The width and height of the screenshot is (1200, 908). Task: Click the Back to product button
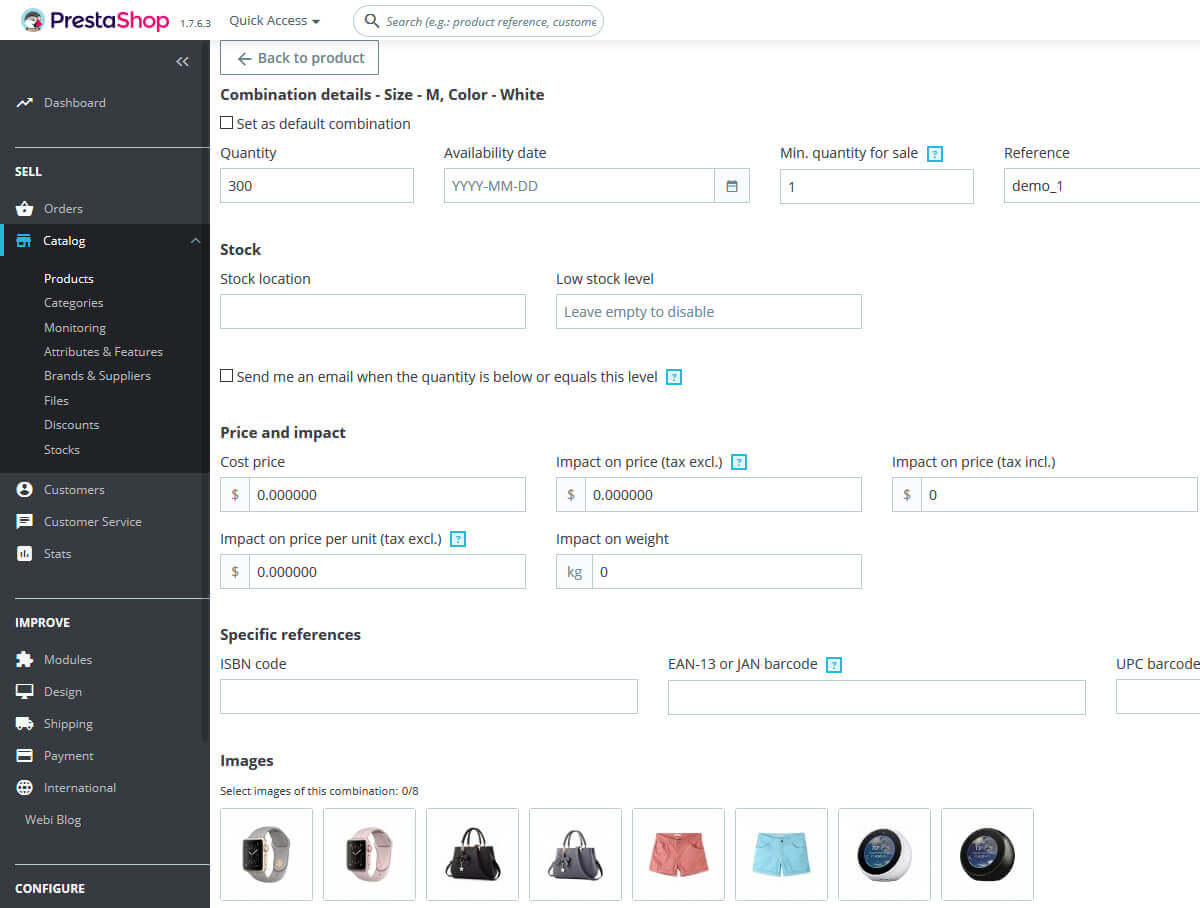pos(298,57)
